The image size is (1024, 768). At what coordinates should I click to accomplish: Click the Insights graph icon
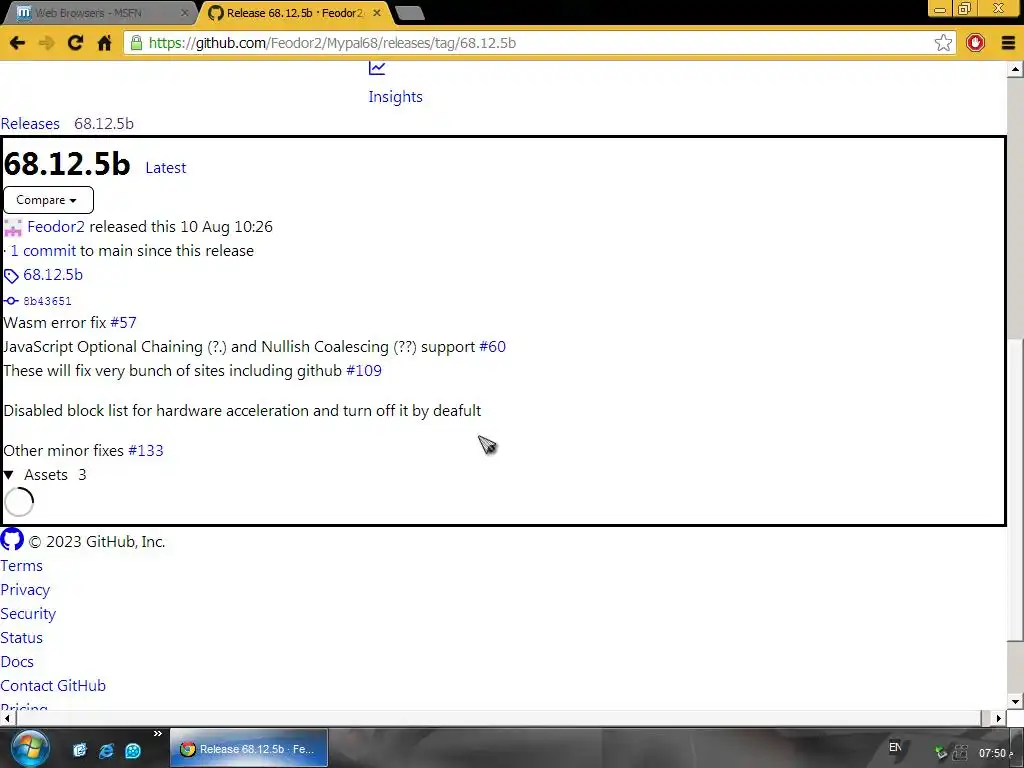(x=377, y=68)
